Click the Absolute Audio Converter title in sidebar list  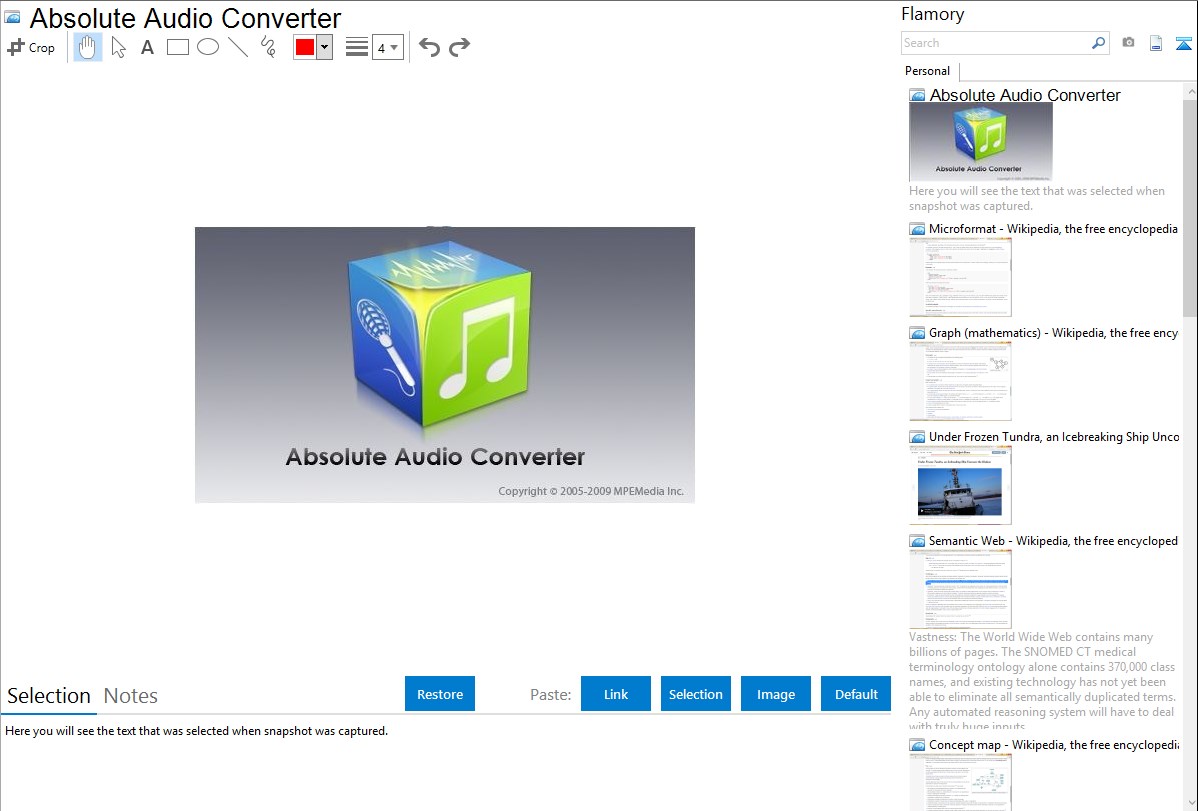[1025, 95]
